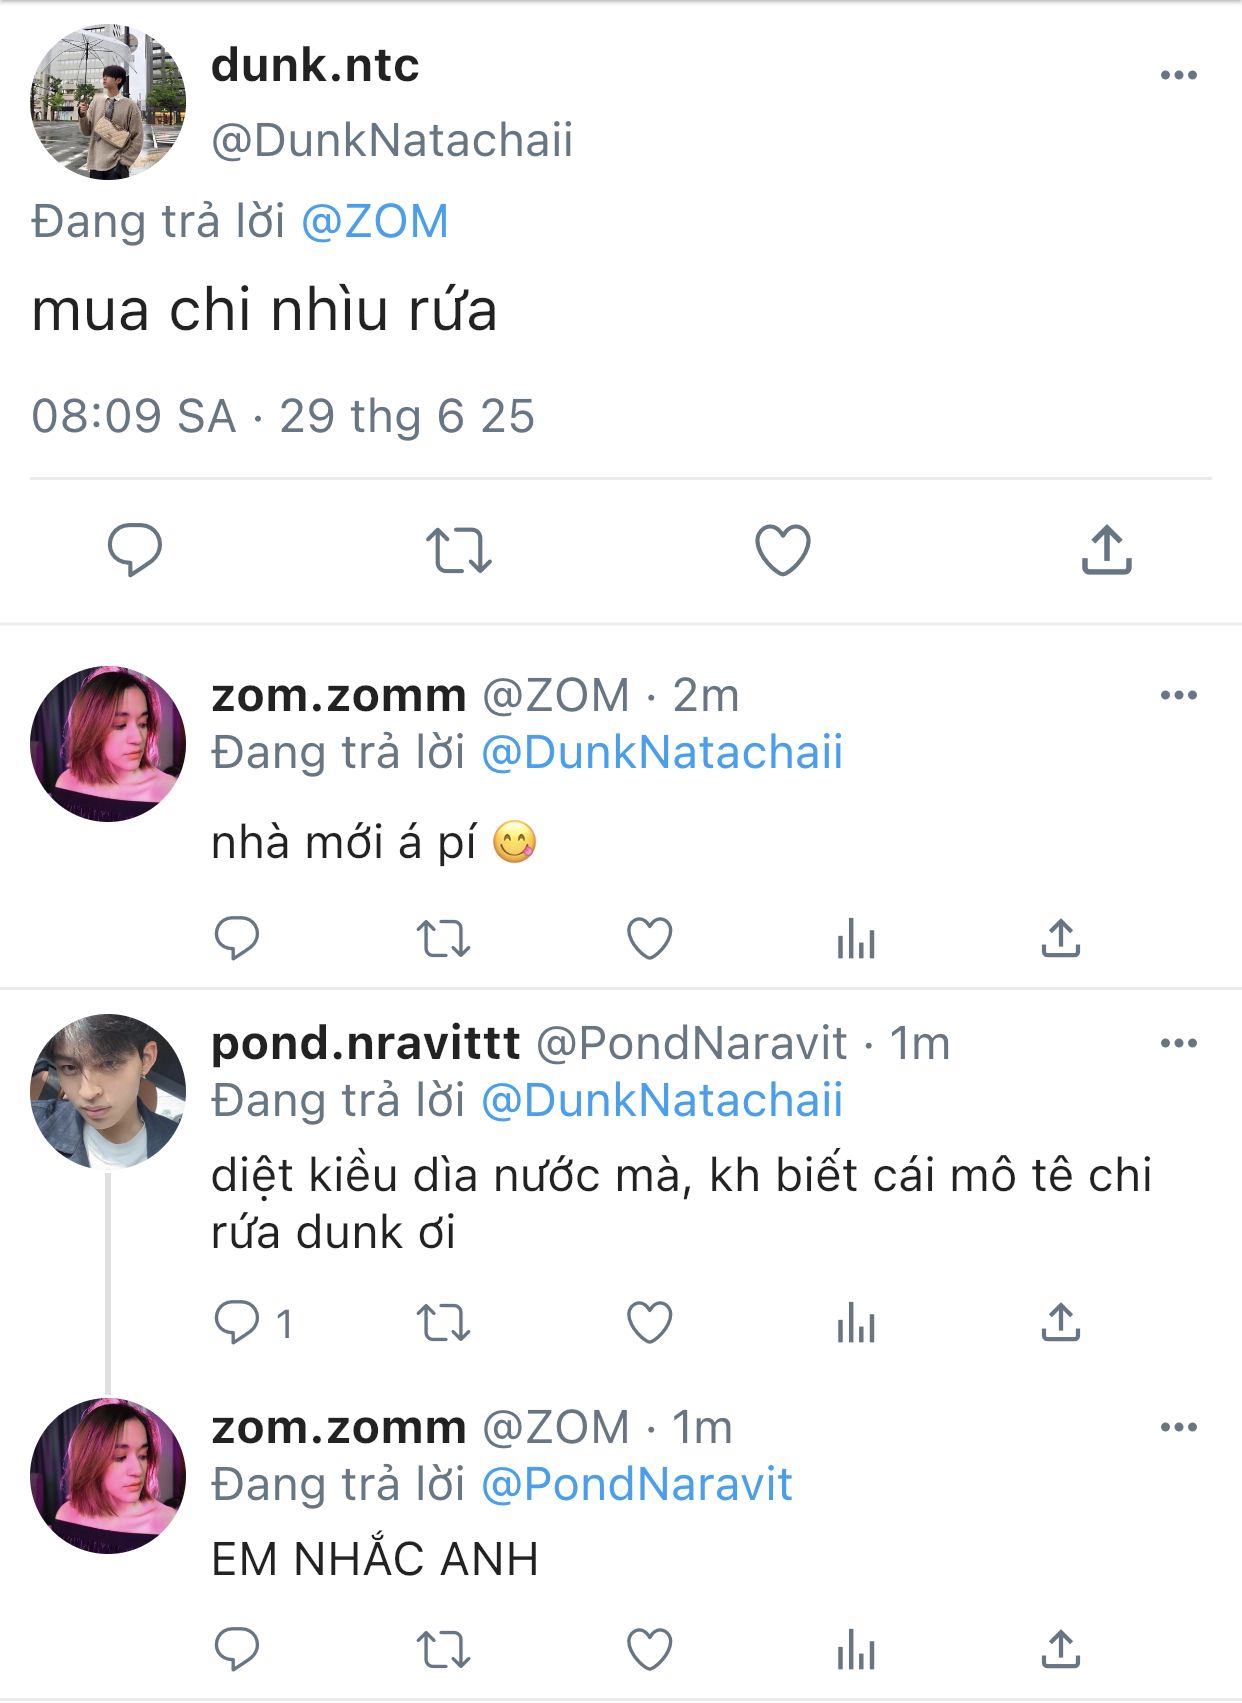Open dunk.ntc's profile picture
Screen dimensions: 1242x1703
coord(108,103)
